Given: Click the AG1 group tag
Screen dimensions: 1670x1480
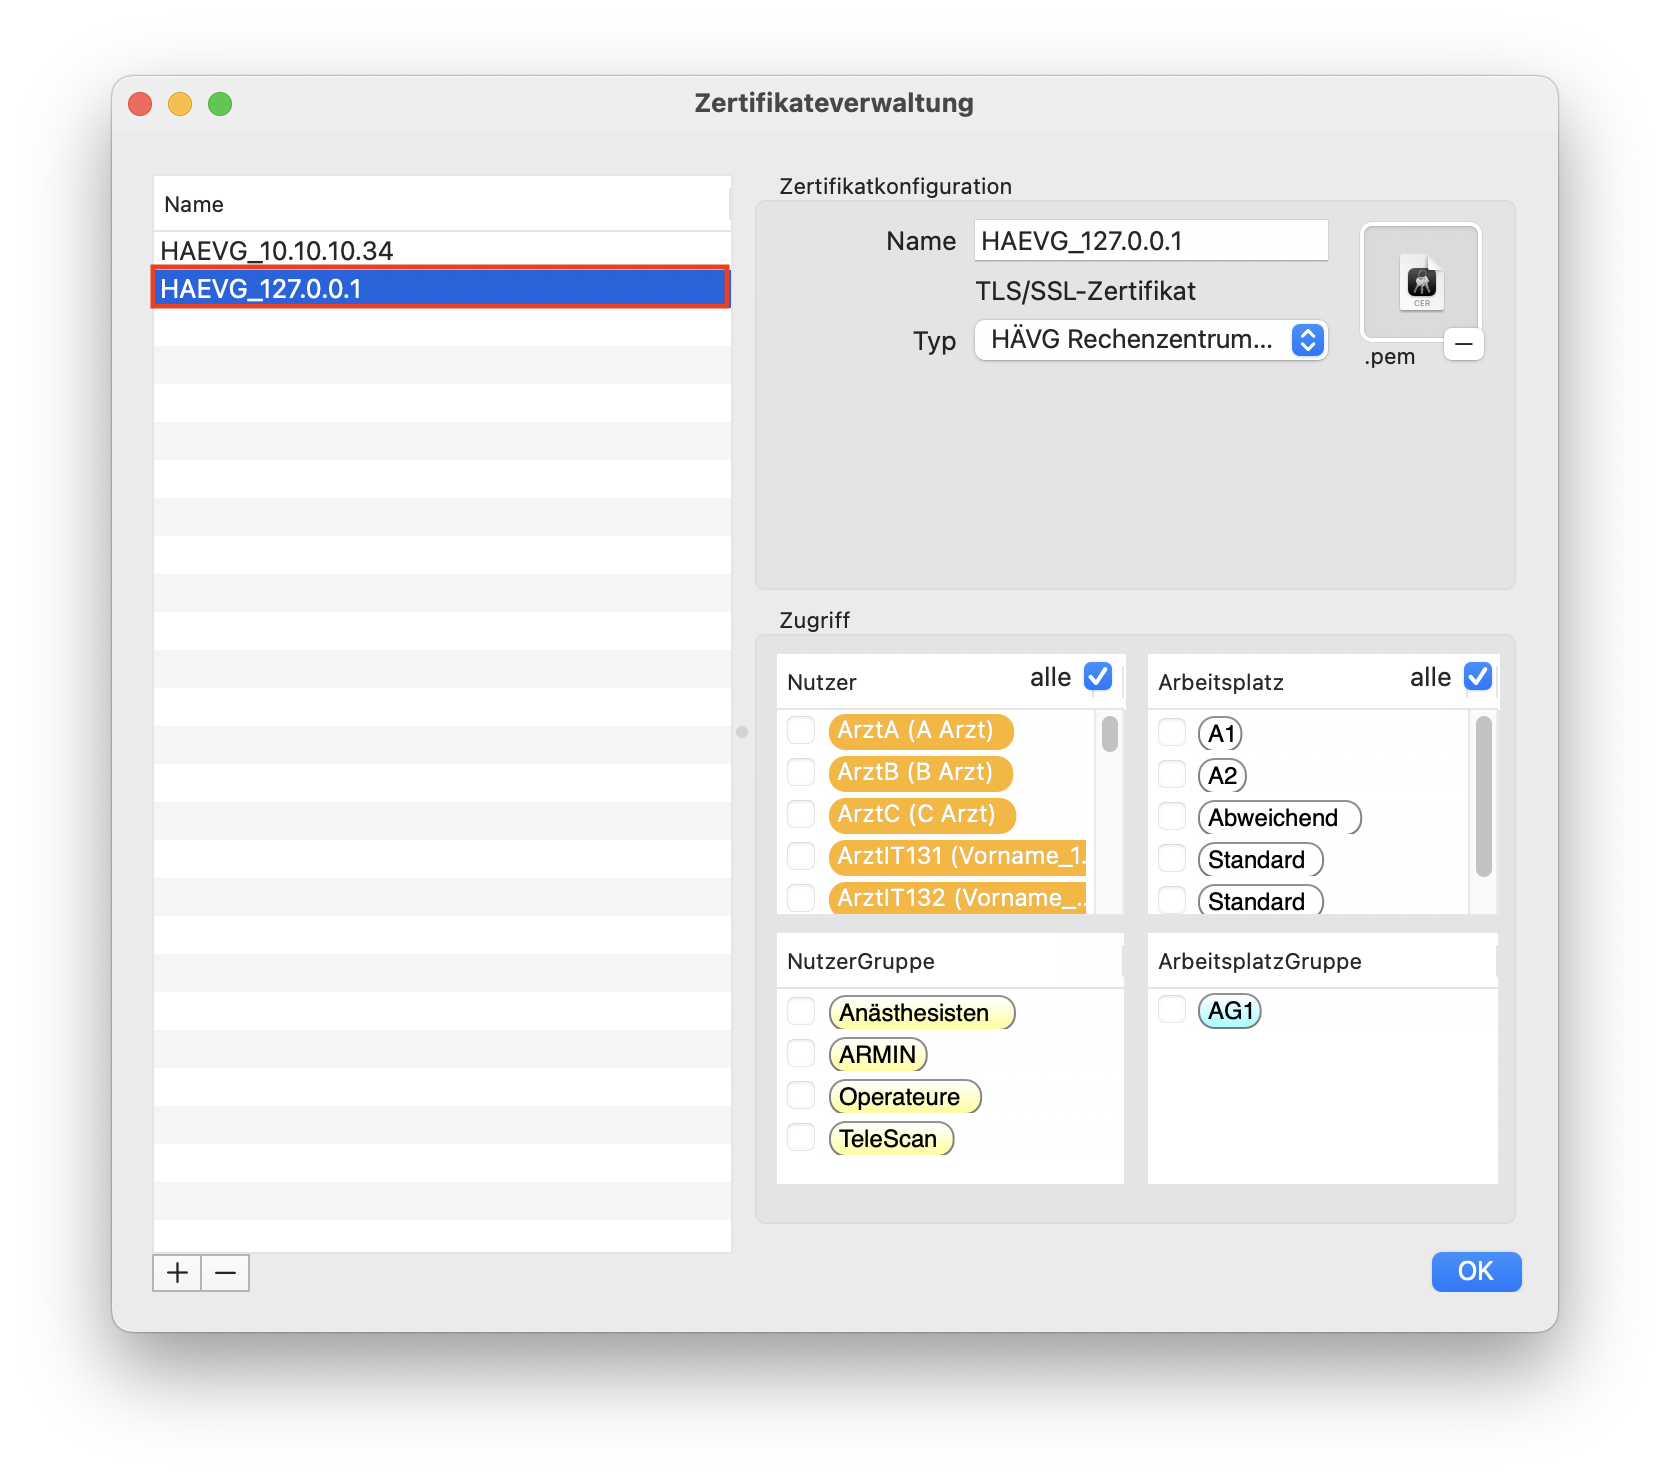Looking at the screenshot, I should [1230, 1011].
